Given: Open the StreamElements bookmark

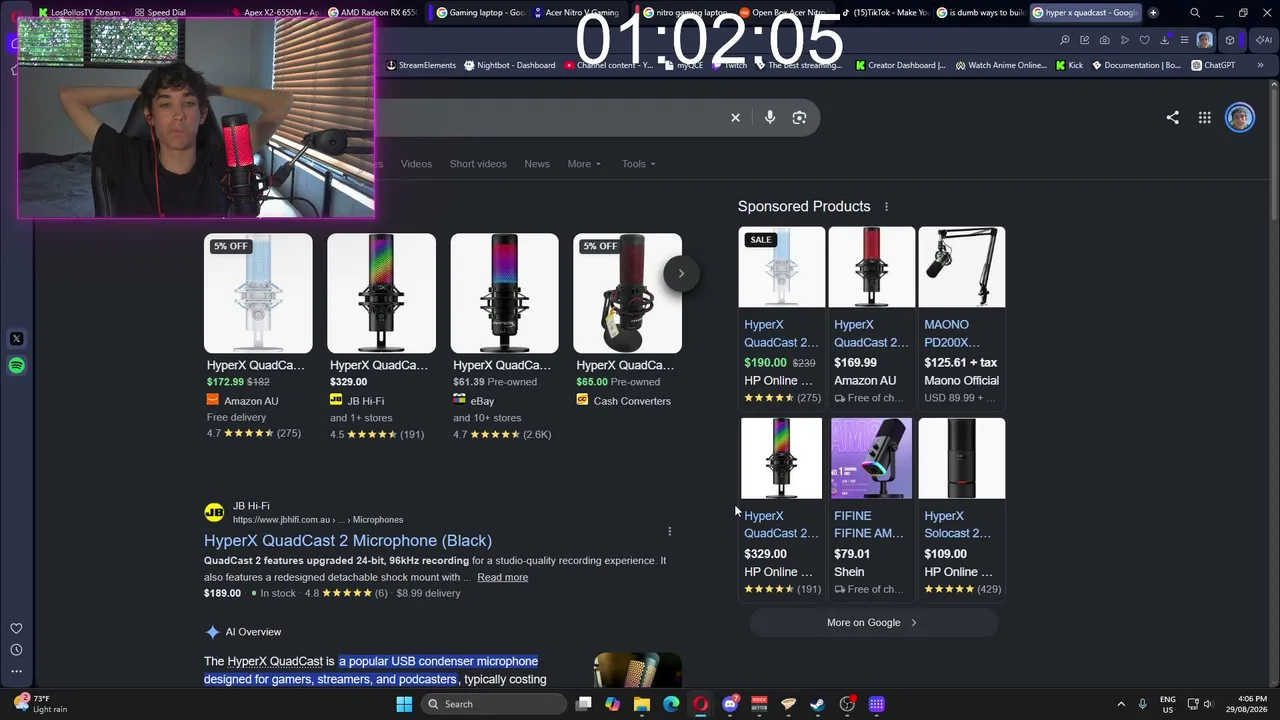Looking at the screenshot, I should pyautogui.click(x=421, y=66).
